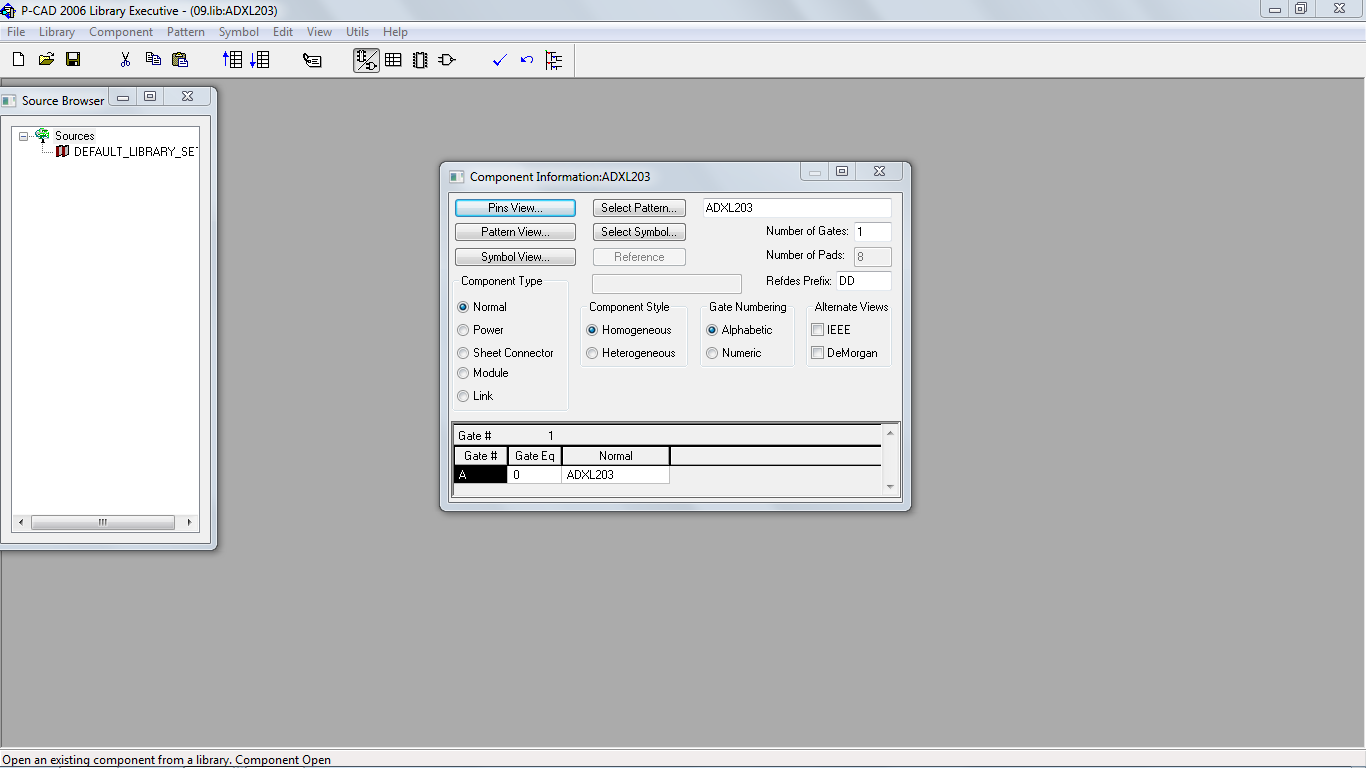Click the Source Browser window icon
Screen dimensions: 1366x768
click(10, 100)
